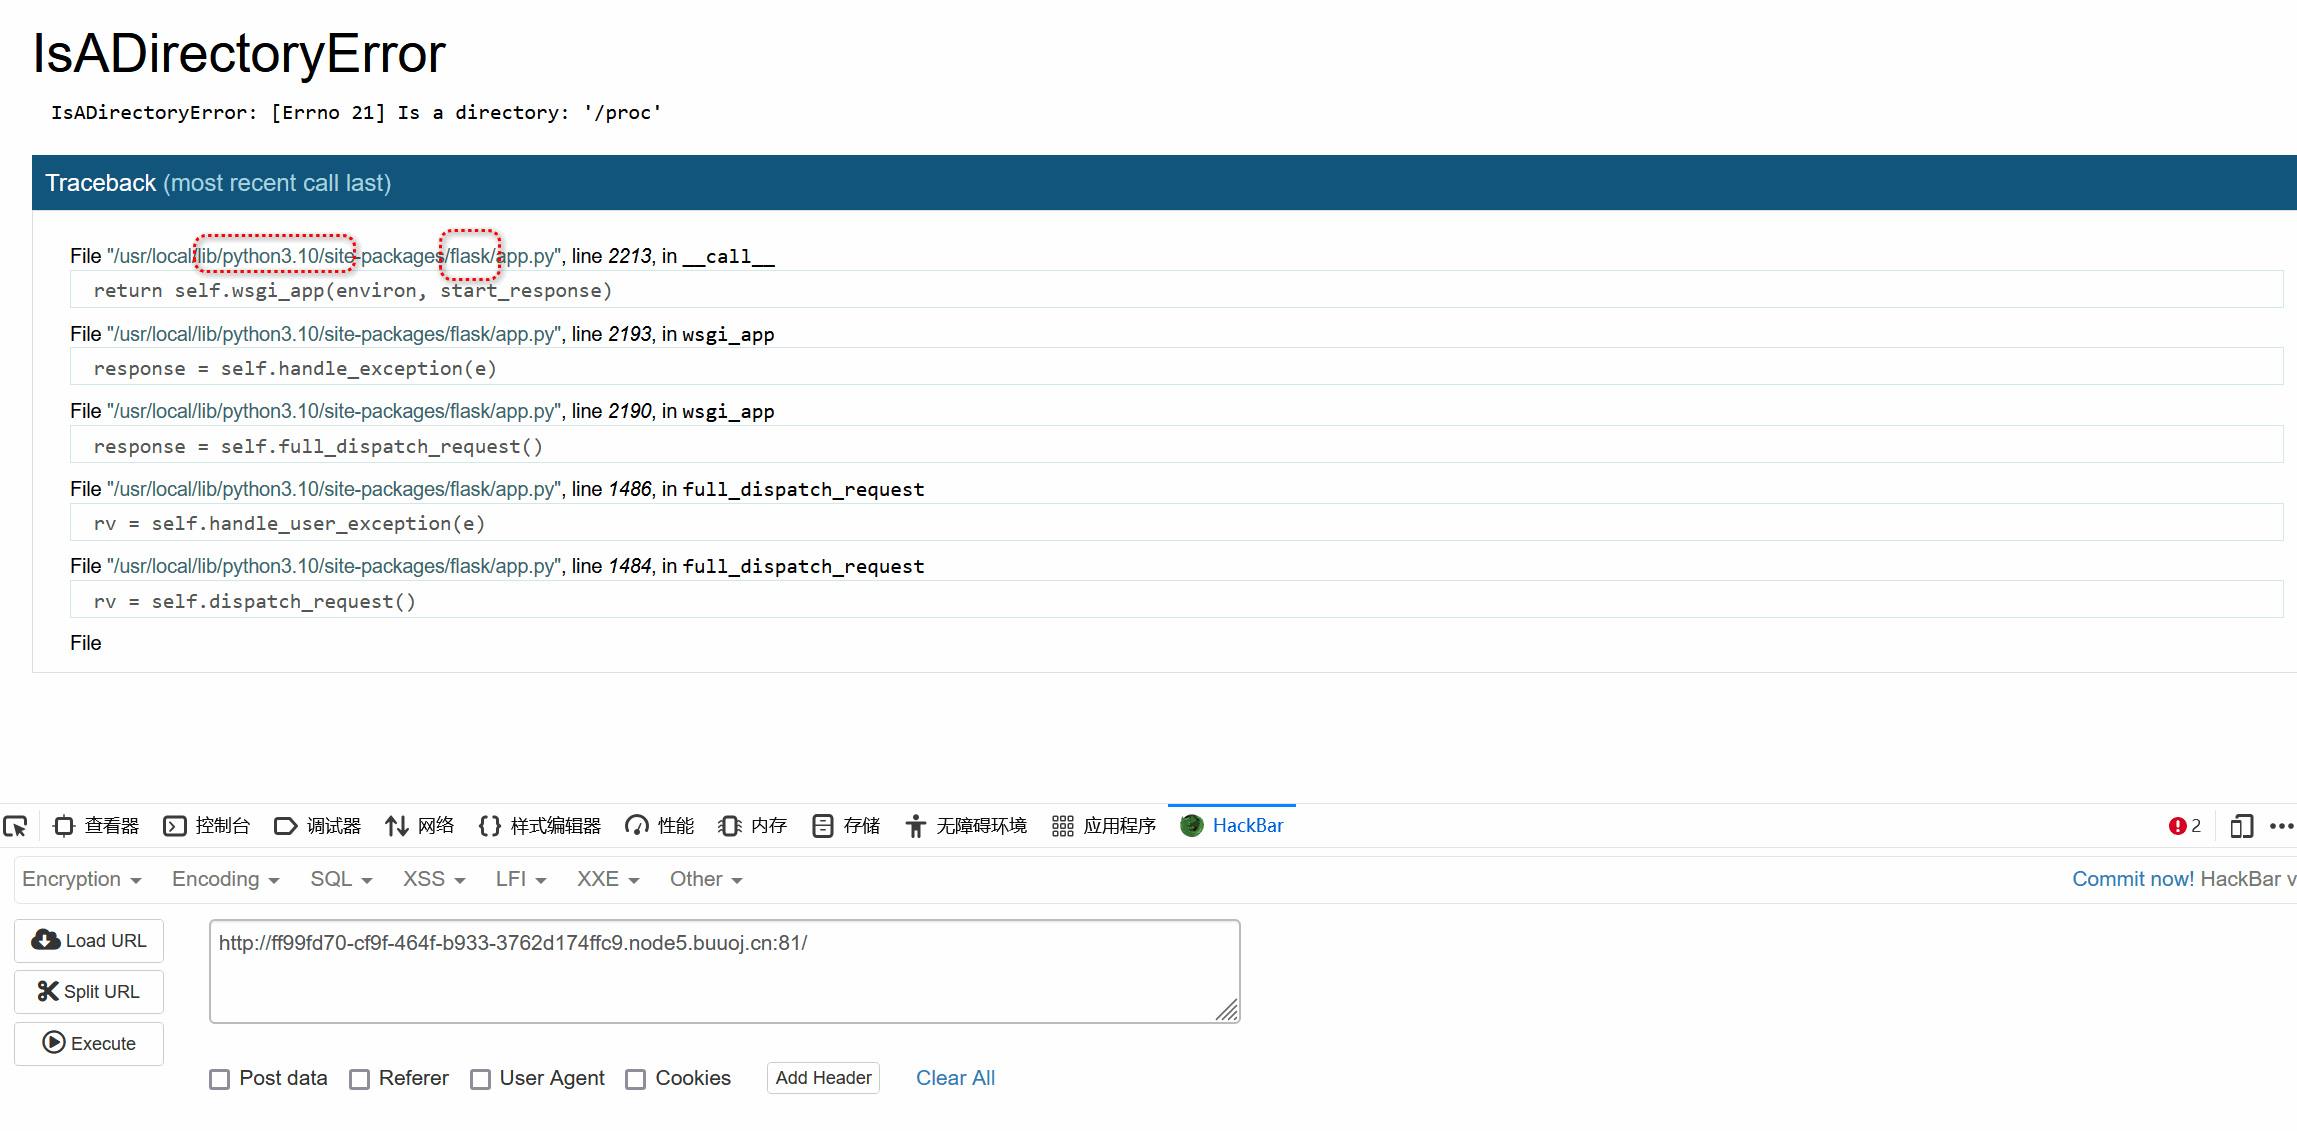Expand the LFI dropdown menu

pos(520,879)
